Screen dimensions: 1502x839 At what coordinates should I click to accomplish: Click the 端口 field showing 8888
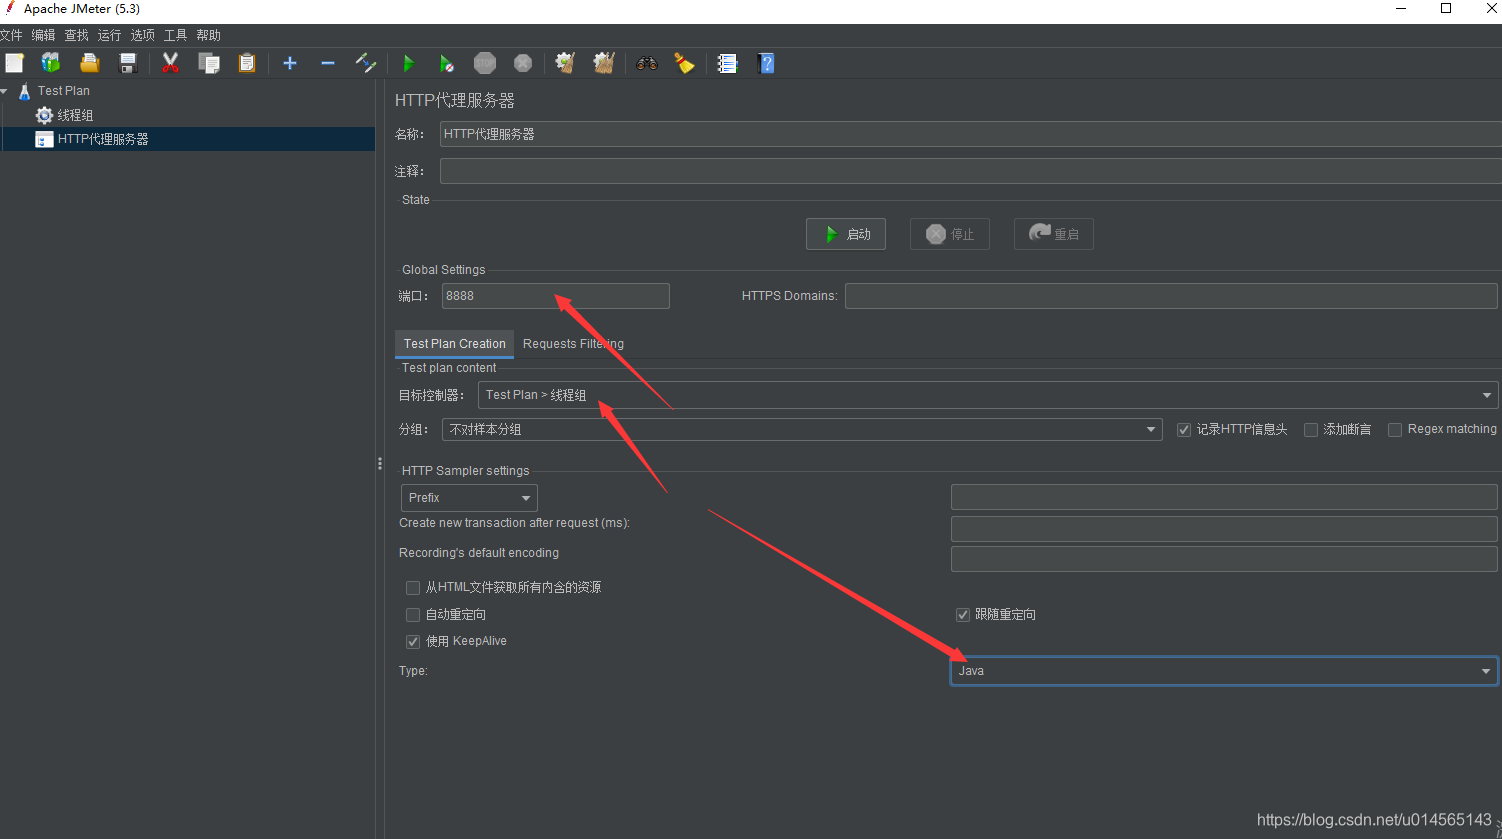[x=556, y=296]
